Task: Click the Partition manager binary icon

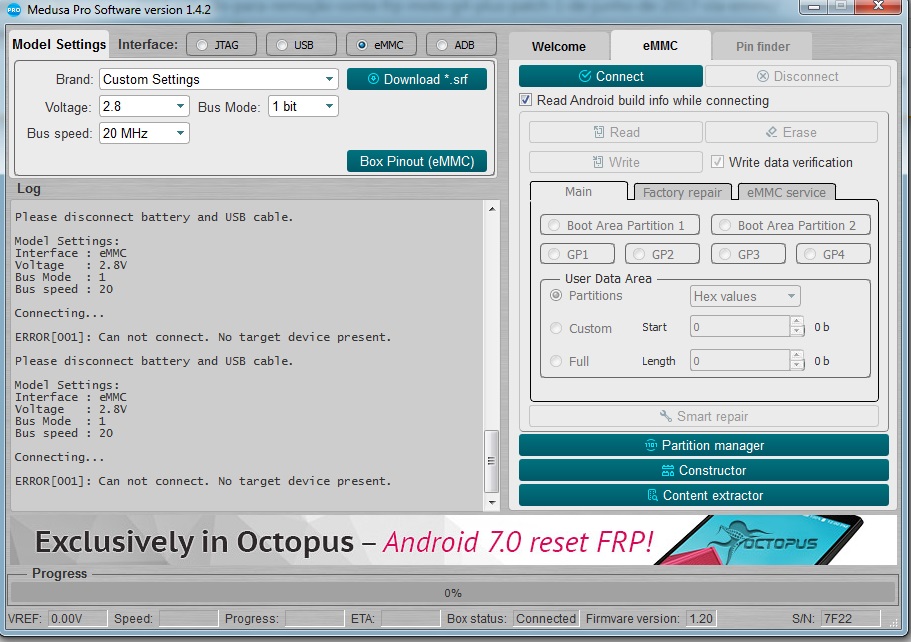Action: click(x=651, y=445)
